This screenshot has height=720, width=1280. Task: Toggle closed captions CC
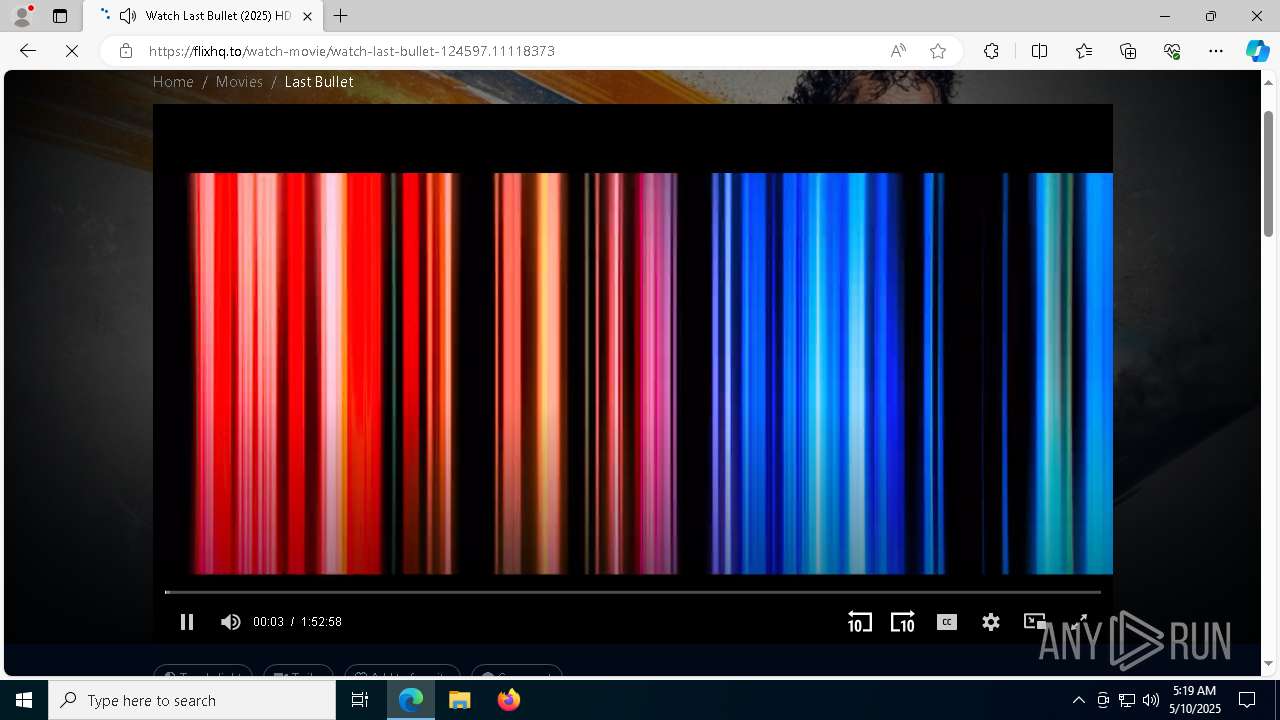pos(946,622)
